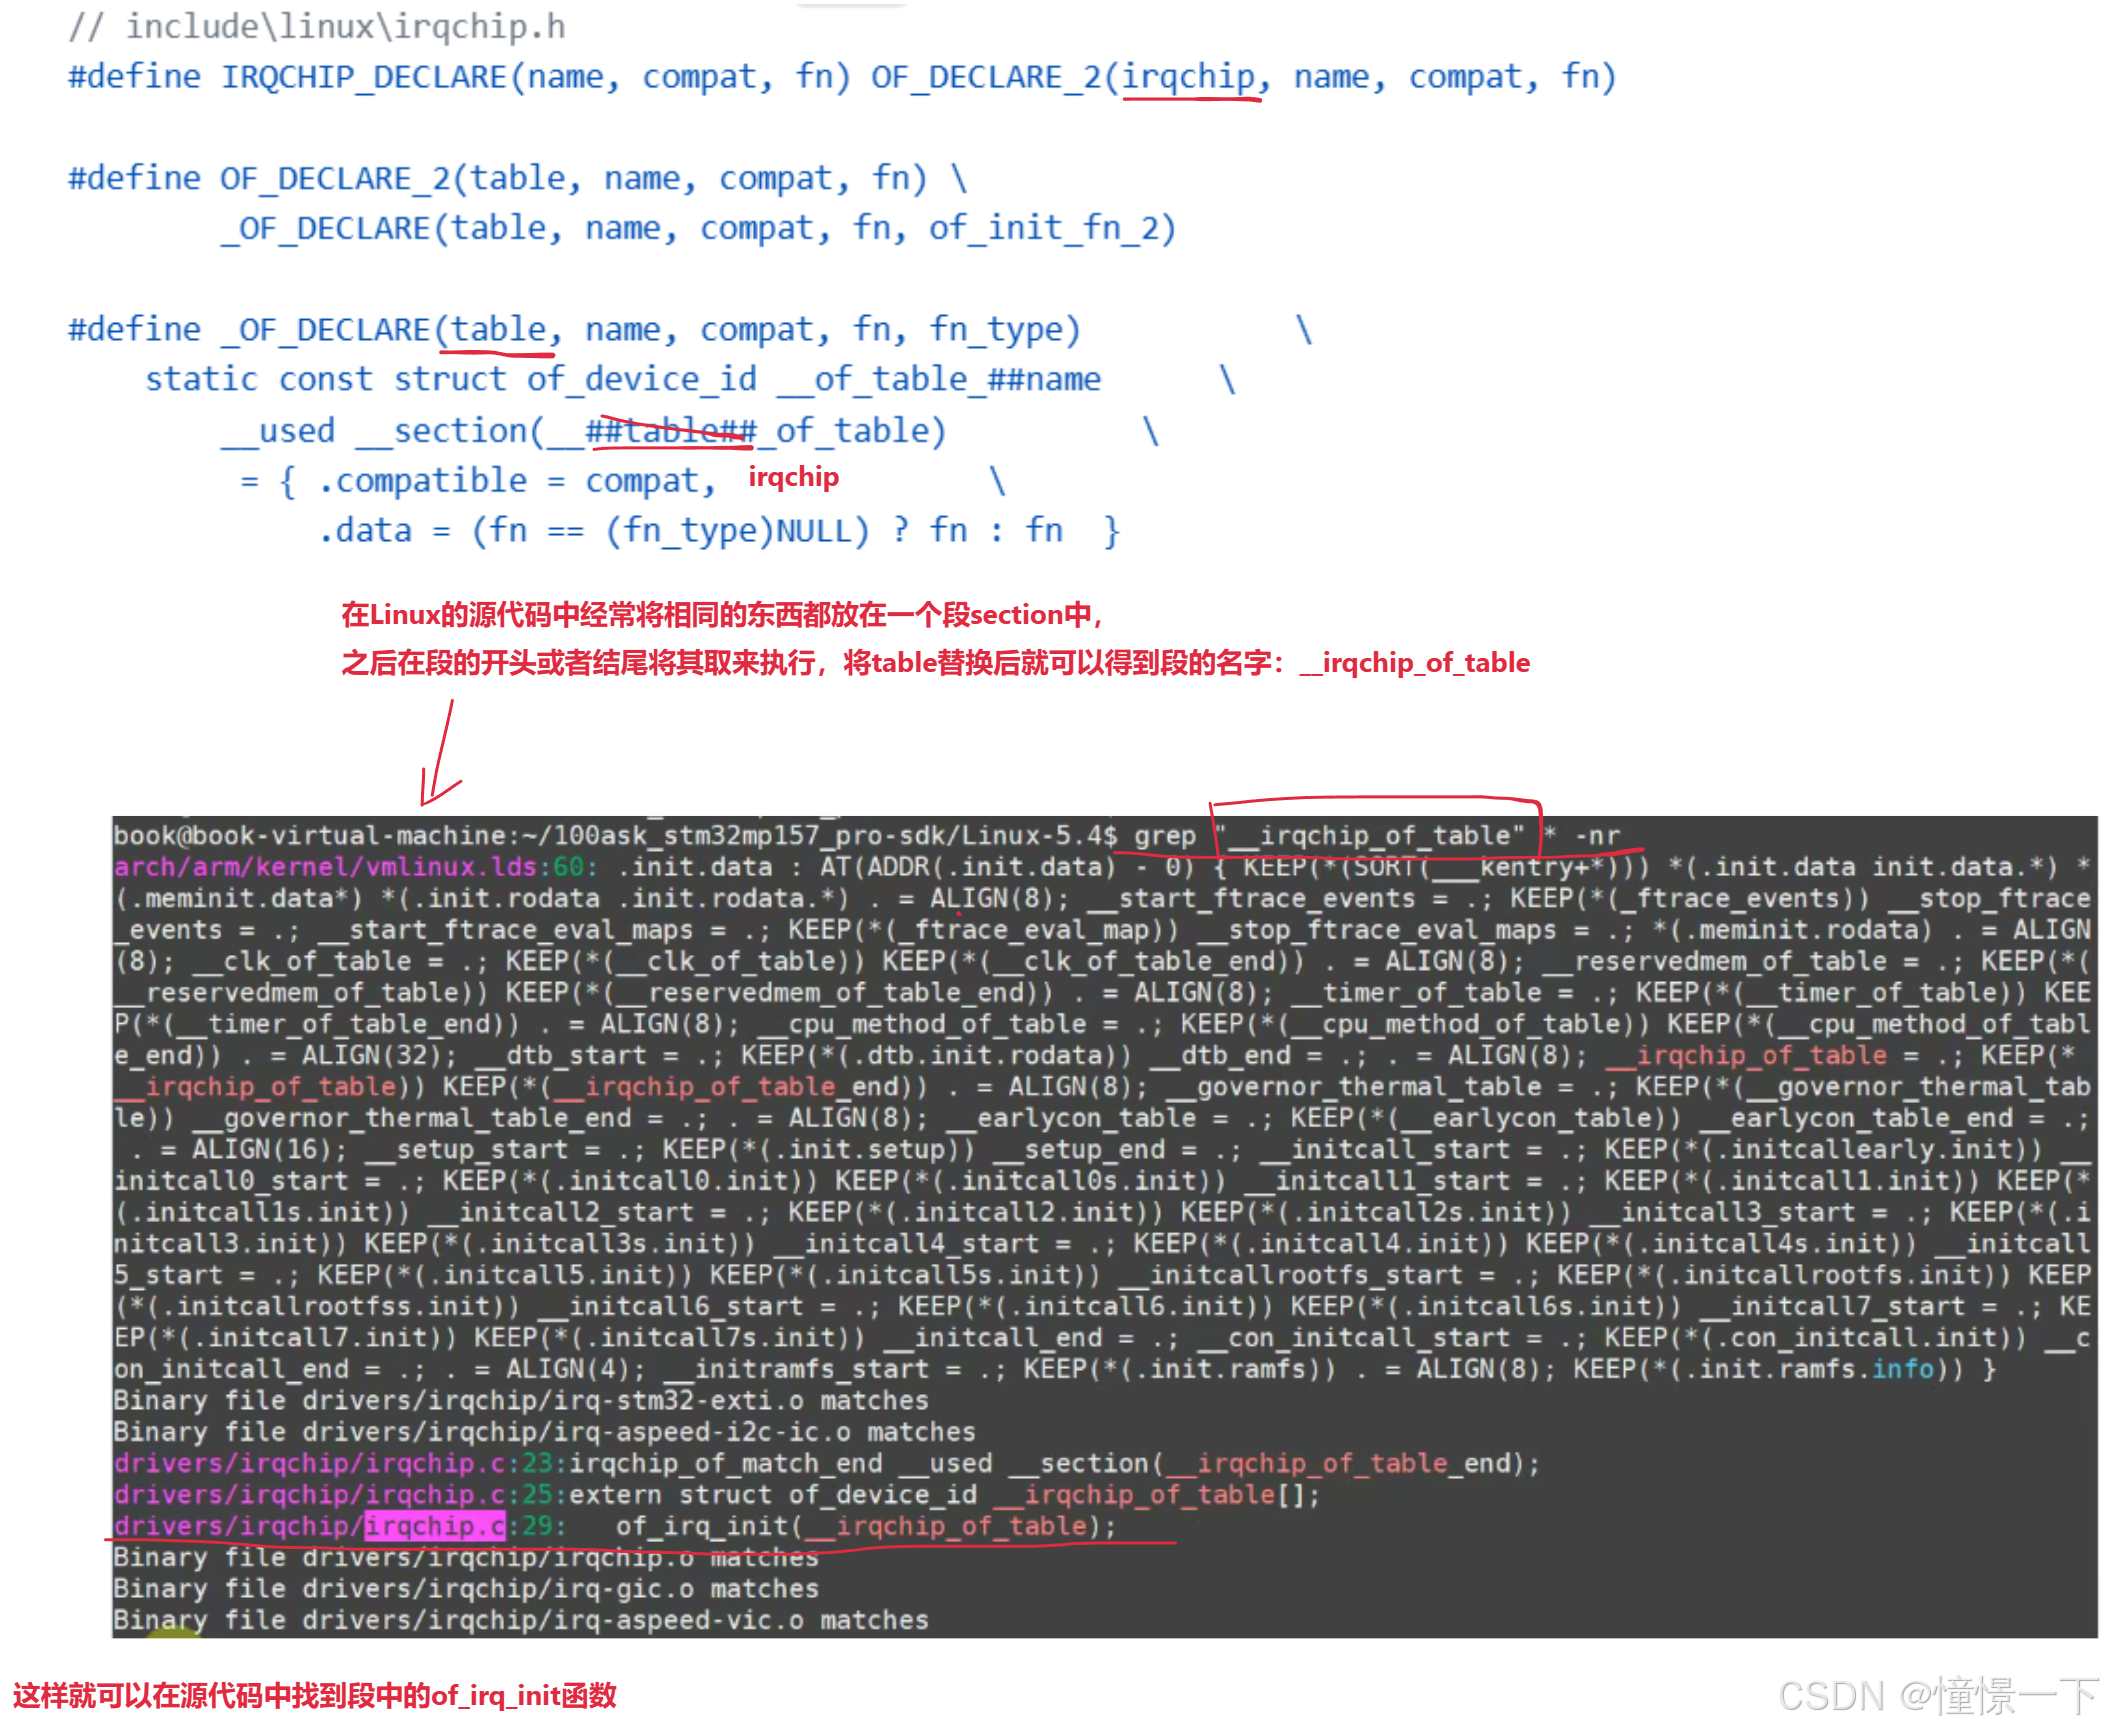
Task: Click the struck-through ##table## text
Action: point(671,432)
